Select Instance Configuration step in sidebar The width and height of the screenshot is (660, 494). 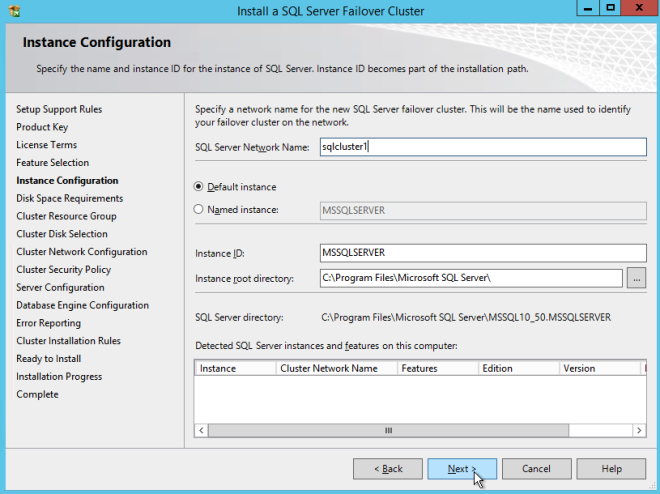click(x=67, y=181)
